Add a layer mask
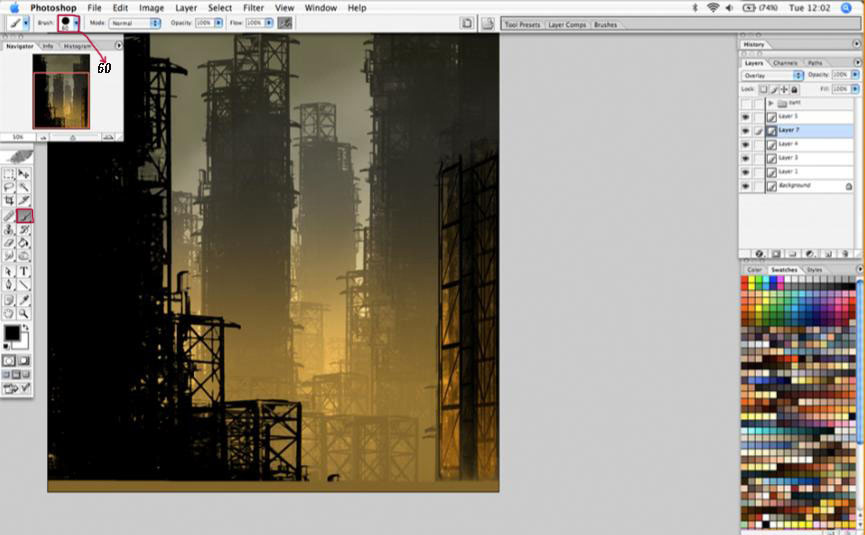 [x=776, y=254]
